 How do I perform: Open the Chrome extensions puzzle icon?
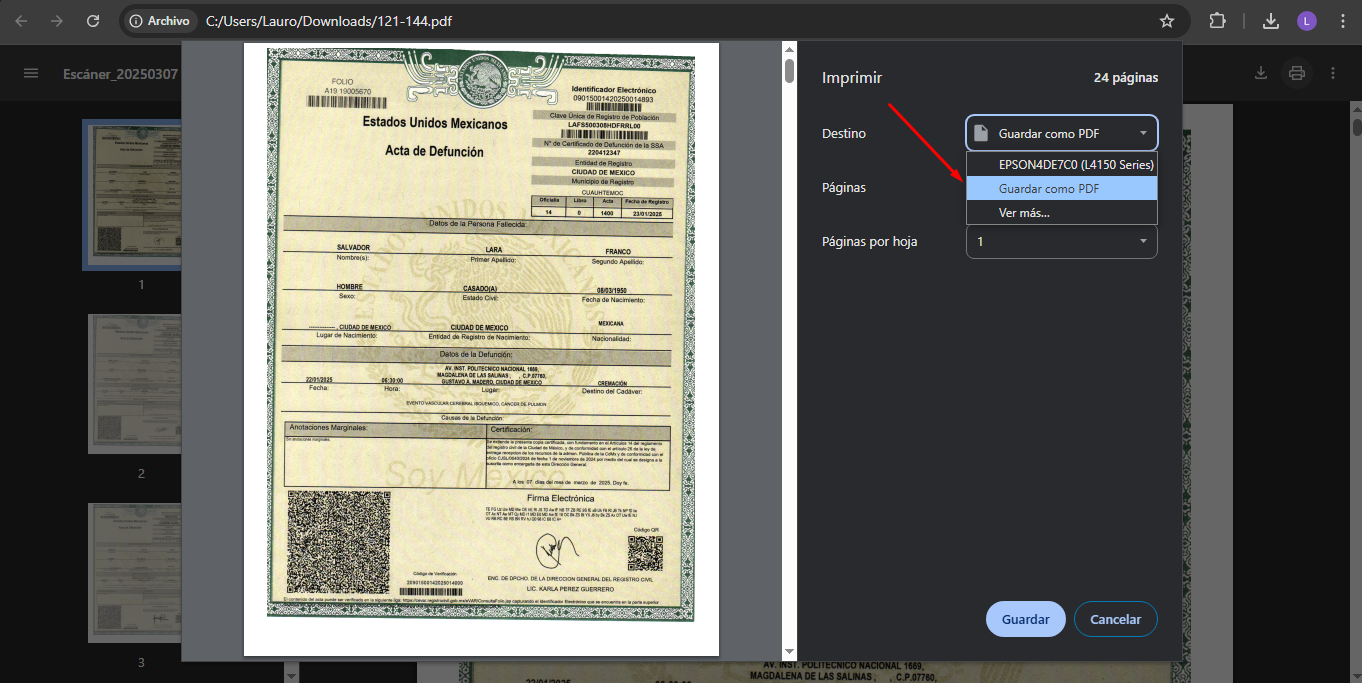[1217, 21]
